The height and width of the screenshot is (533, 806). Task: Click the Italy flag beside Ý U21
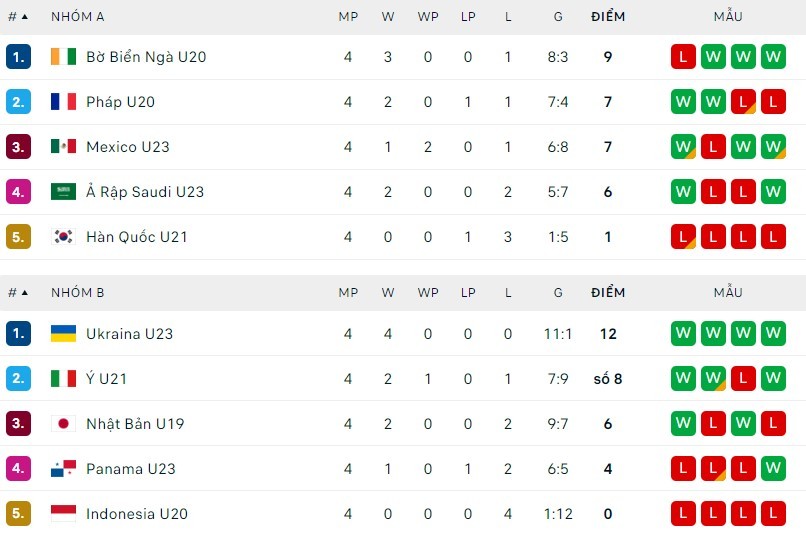(63, 379)
